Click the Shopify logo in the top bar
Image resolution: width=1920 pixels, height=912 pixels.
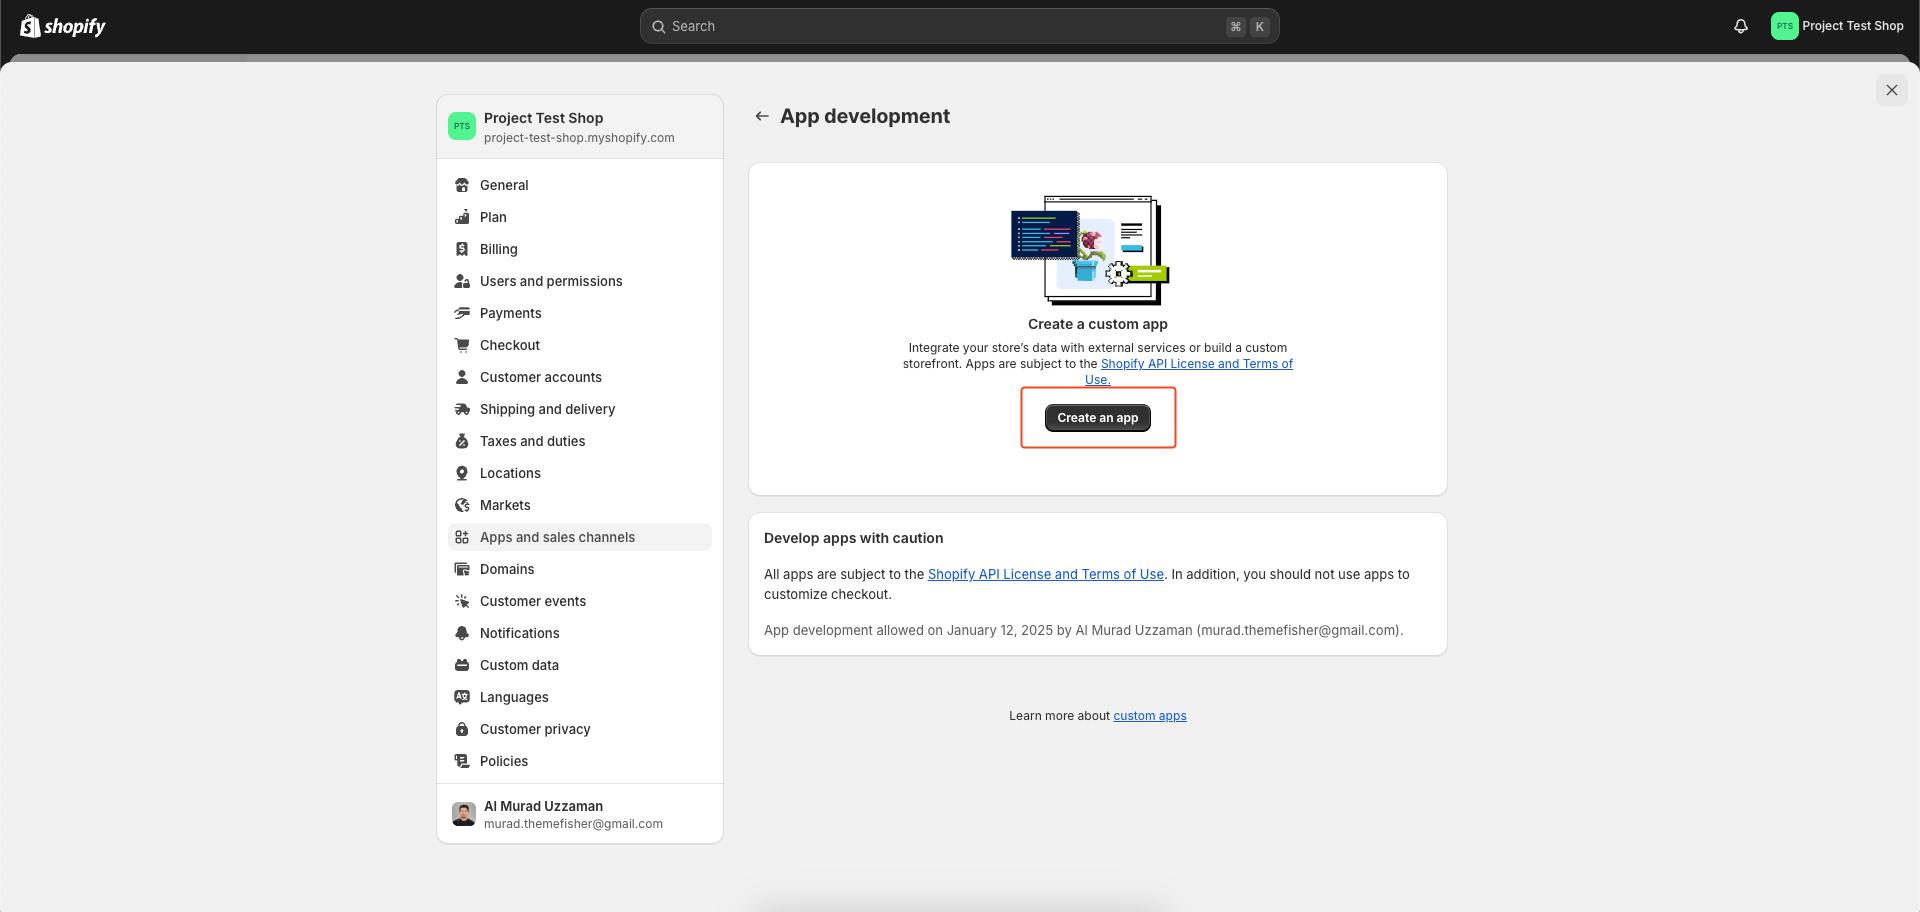click(x=63, y=26)
